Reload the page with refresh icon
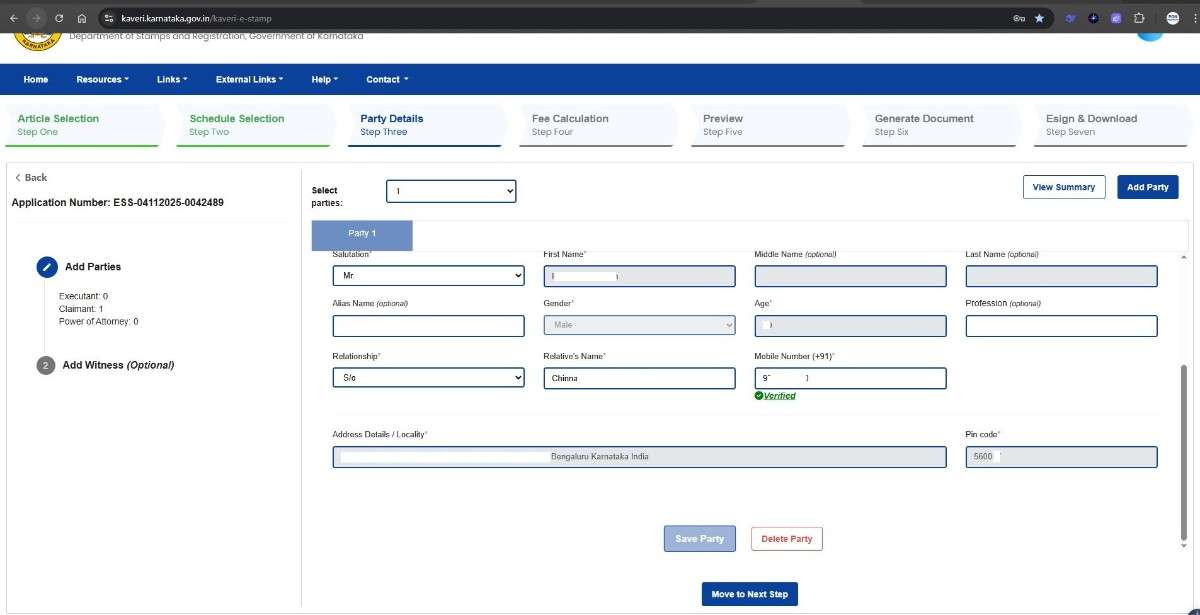This screenshot has height=615, width=1200. point(59,18)
